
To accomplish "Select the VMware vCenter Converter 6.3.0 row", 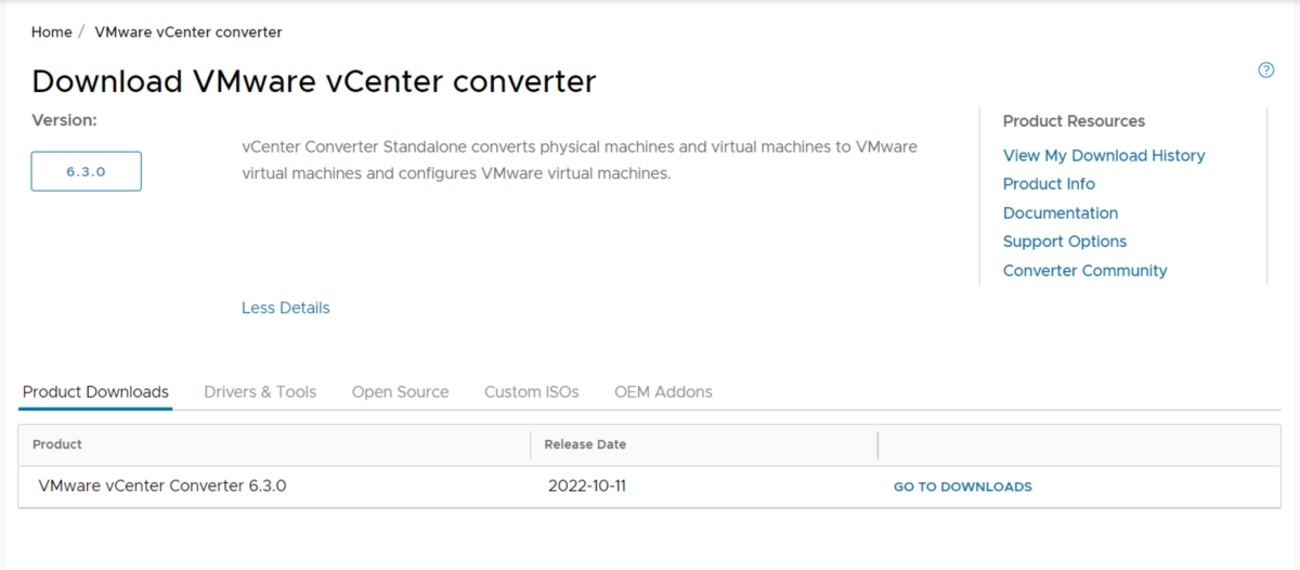I will pos(649,486).
